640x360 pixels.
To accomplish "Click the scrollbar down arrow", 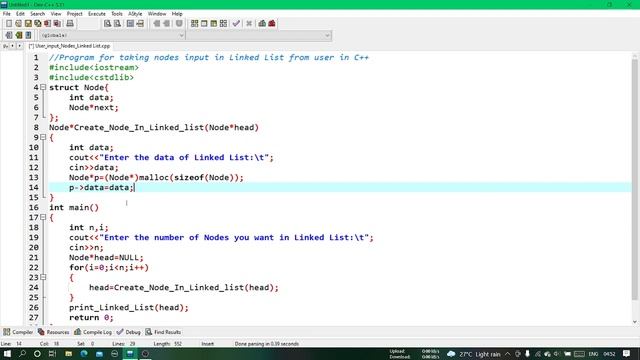I will (635, 322).
